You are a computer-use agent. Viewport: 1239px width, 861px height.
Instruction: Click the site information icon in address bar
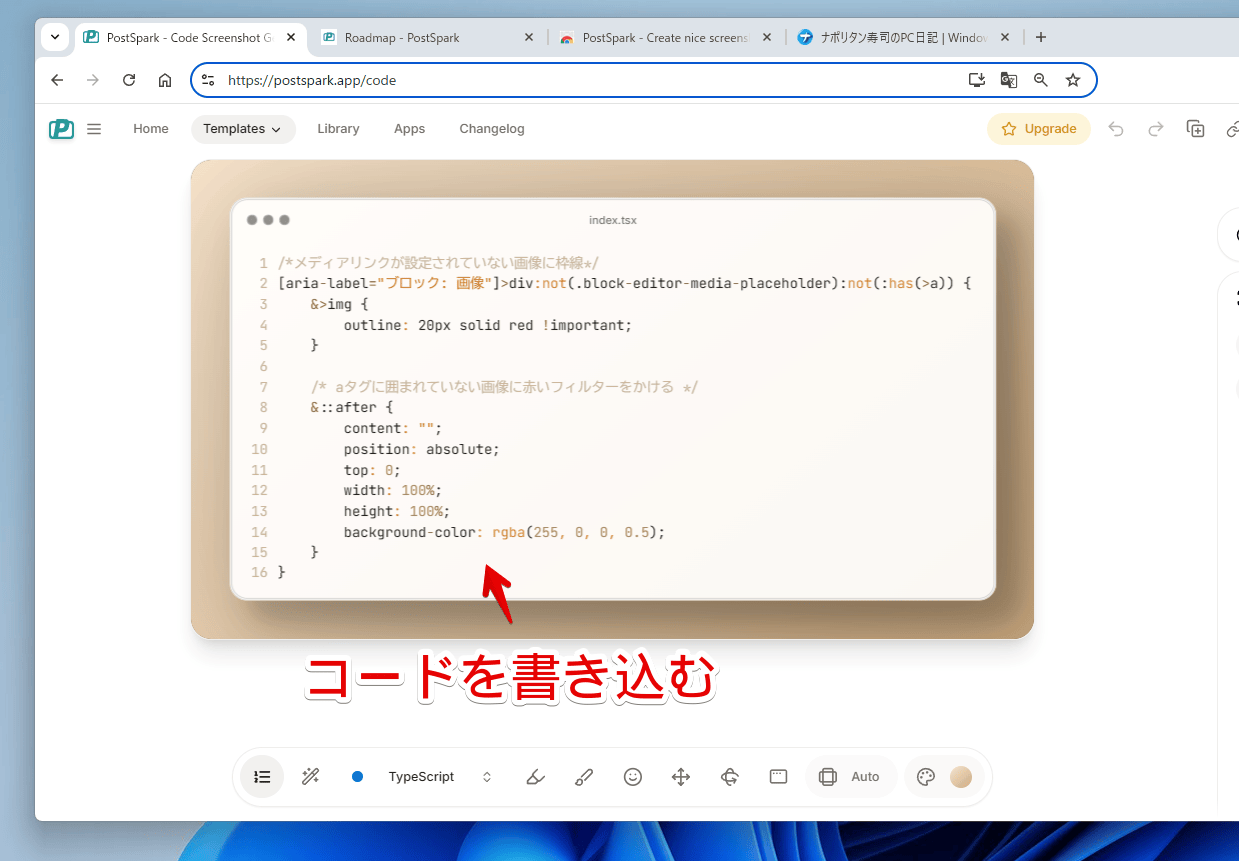pyautogui.click(x=208, y=80)
